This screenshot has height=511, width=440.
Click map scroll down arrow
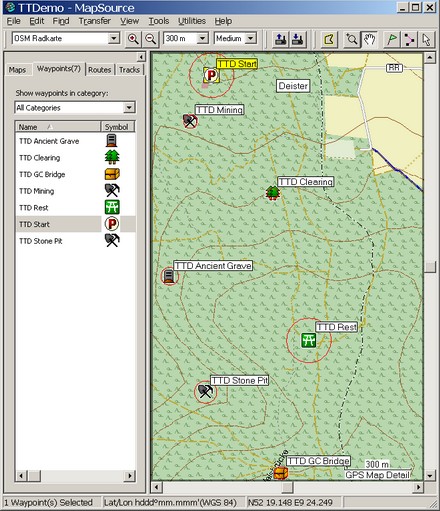click(430, 475)
